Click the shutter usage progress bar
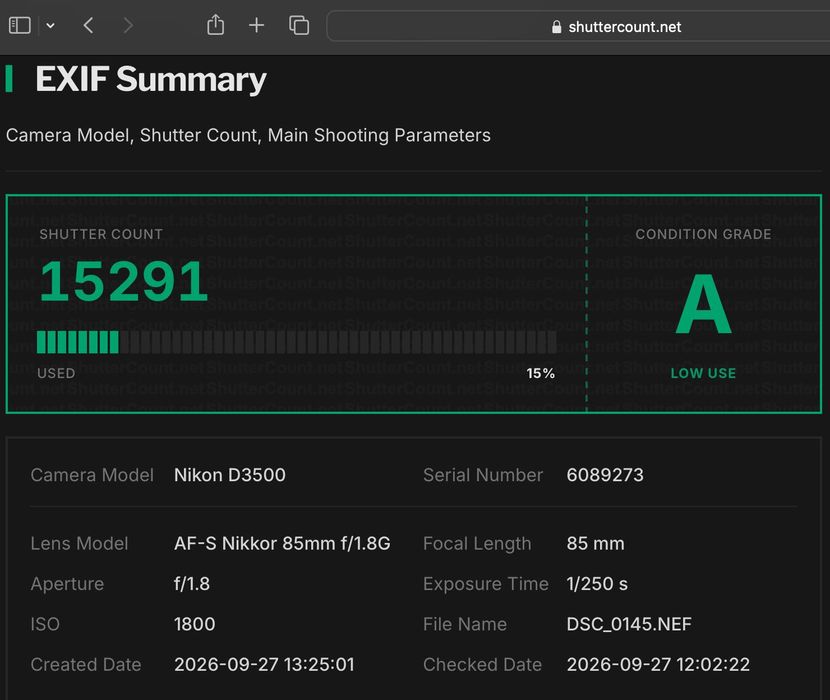Screen dimensions: 830x700 296,342
